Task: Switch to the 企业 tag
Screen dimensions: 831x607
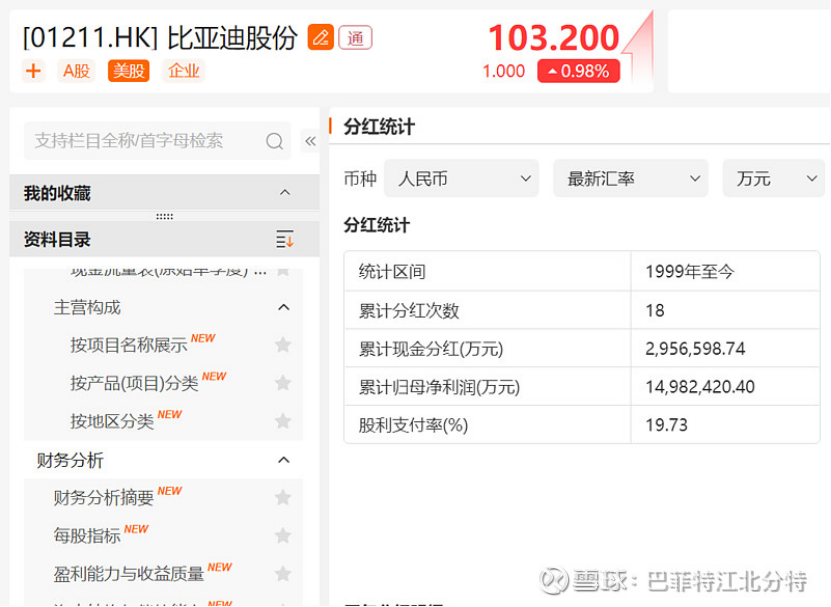Action: click(184, 71)
